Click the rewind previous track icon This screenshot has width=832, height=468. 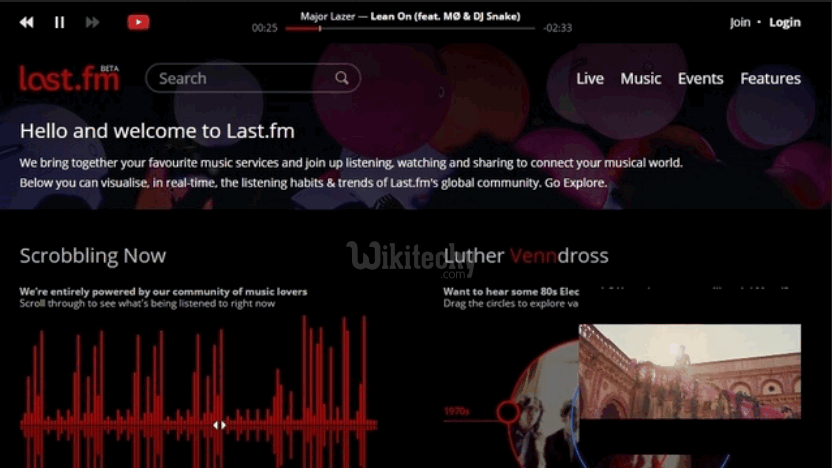(x=27, y=22)
